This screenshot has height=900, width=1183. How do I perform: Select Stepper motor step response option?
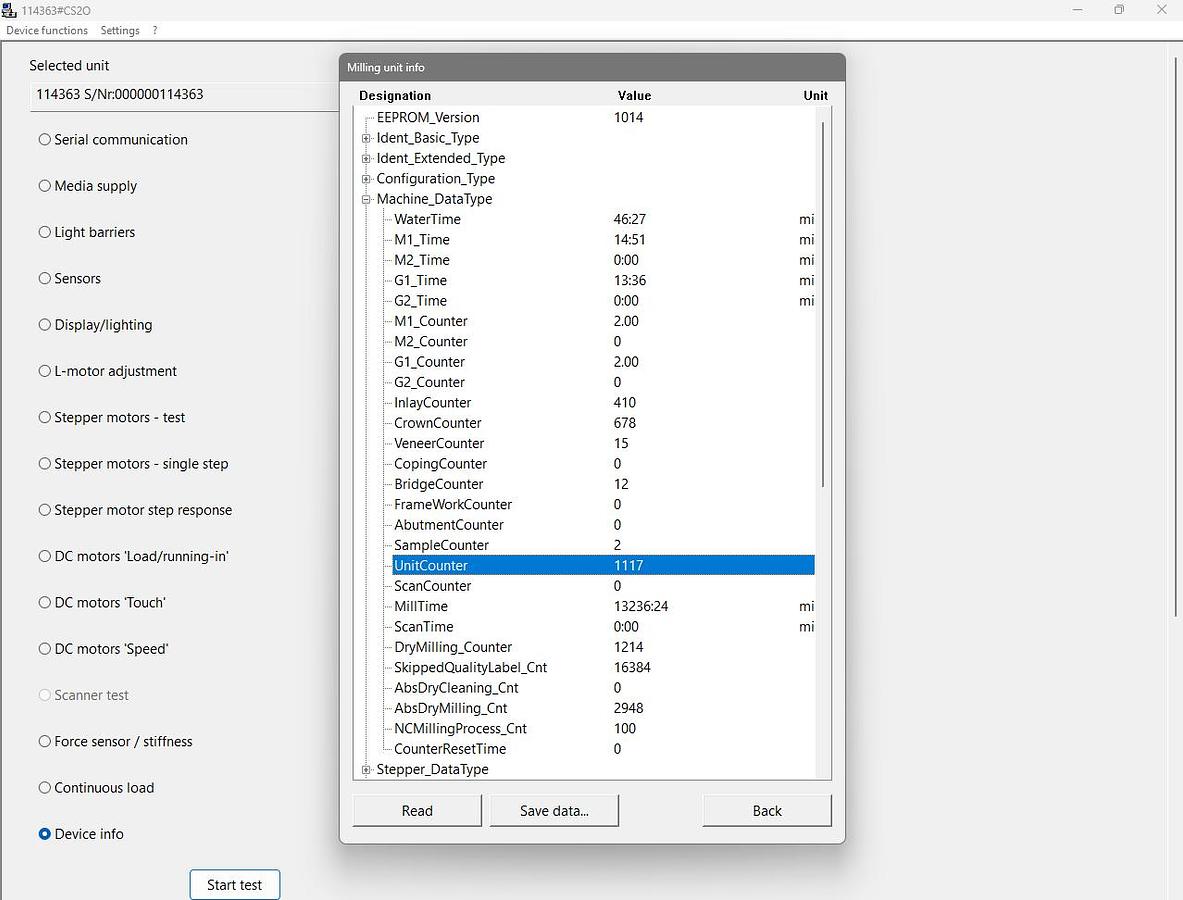point(135,510)
